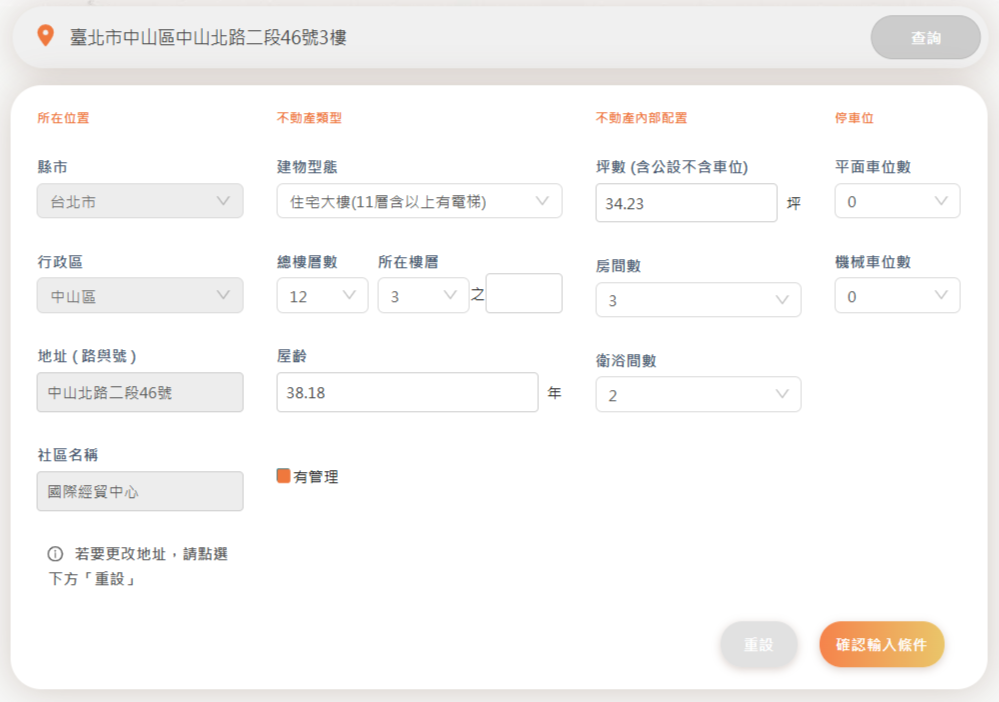Focus the 屋齡 input field
The image size is (999, 702).
click(407, 393)
